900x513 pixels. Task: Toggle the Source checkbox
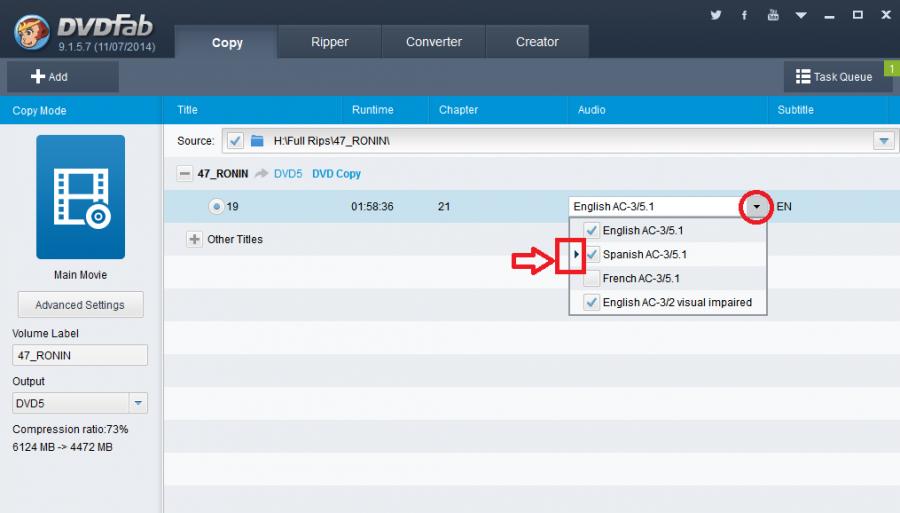point(235,141)
